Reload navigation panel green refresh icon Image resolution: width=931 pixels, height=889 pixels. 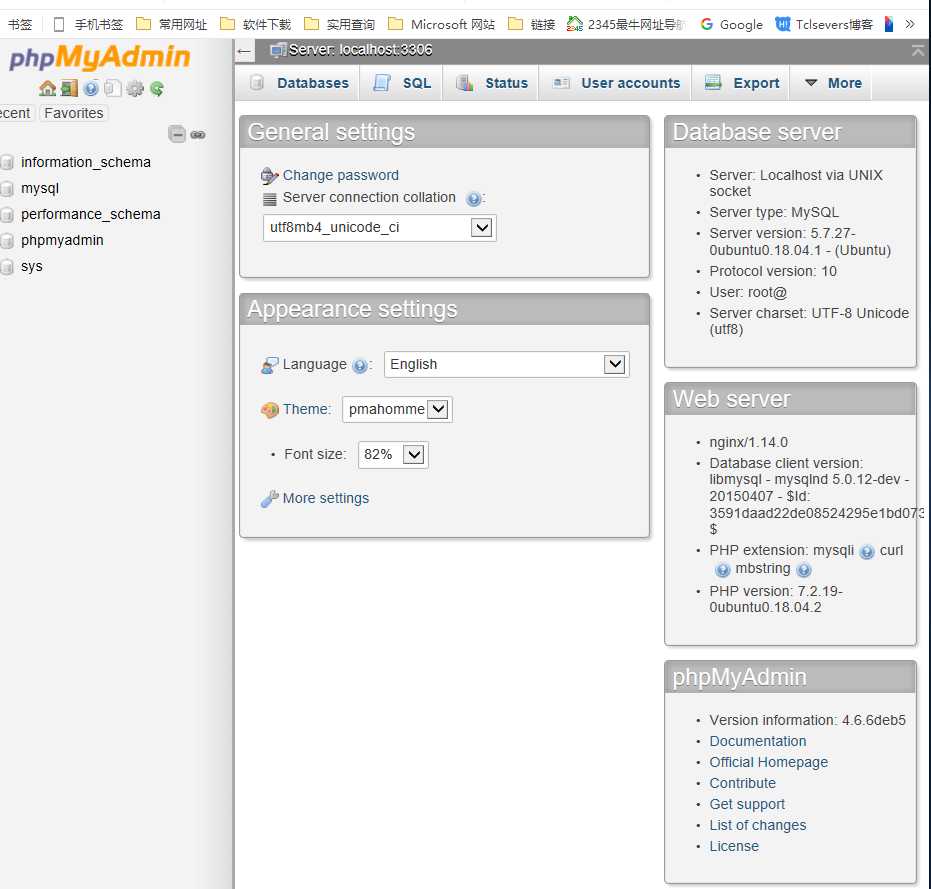tap(157, 88)
